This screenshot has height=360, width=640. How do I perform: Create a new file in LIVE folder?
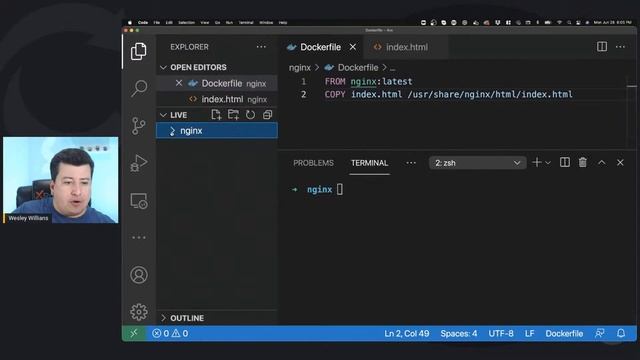(216, 115)
